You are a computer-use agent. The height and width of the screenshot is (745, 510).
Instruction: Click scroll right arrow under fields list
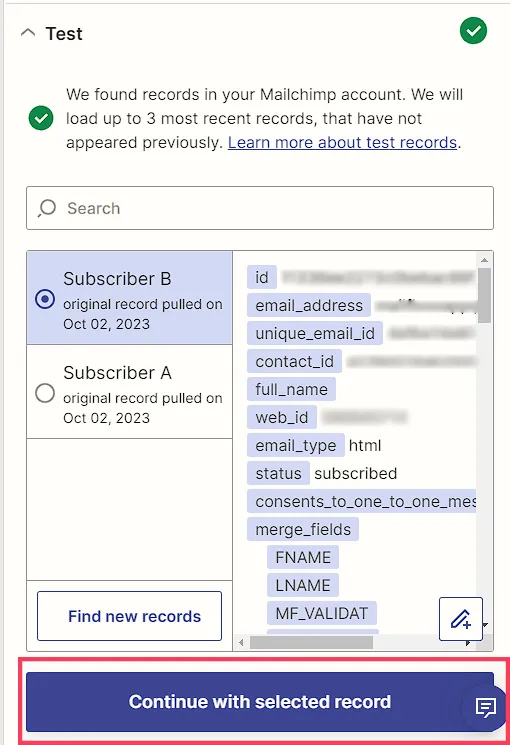[x=468, y=642]
